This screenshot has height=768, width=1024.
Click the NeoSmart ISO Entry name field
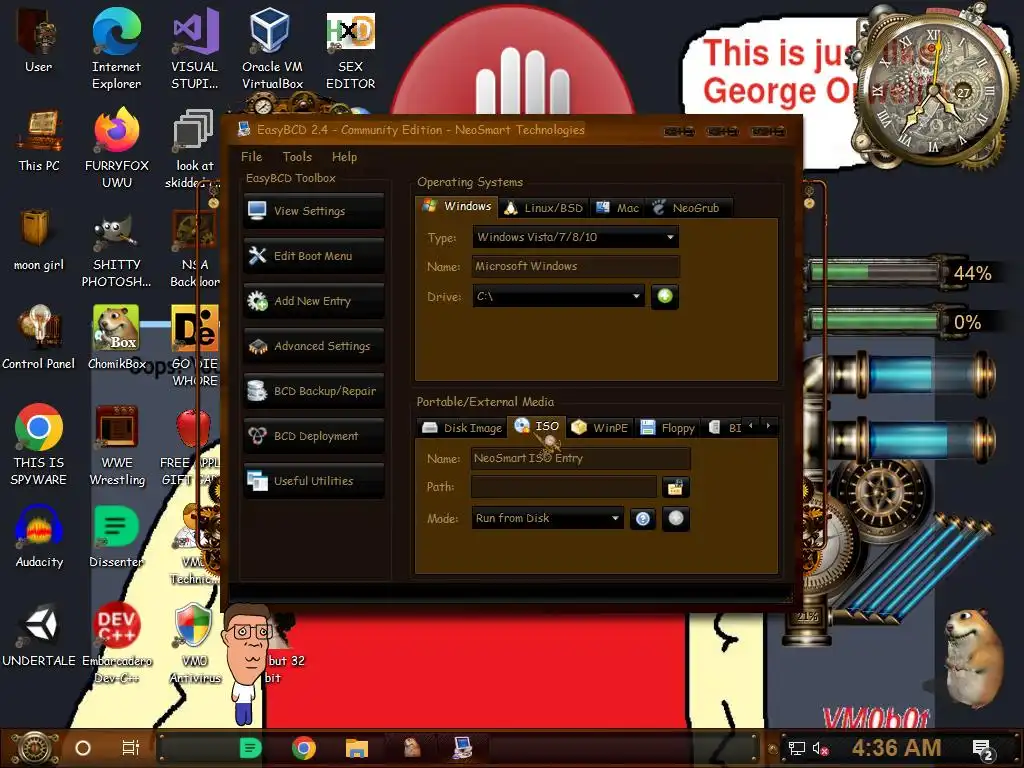pyautogui.click(x=581, y=458)
